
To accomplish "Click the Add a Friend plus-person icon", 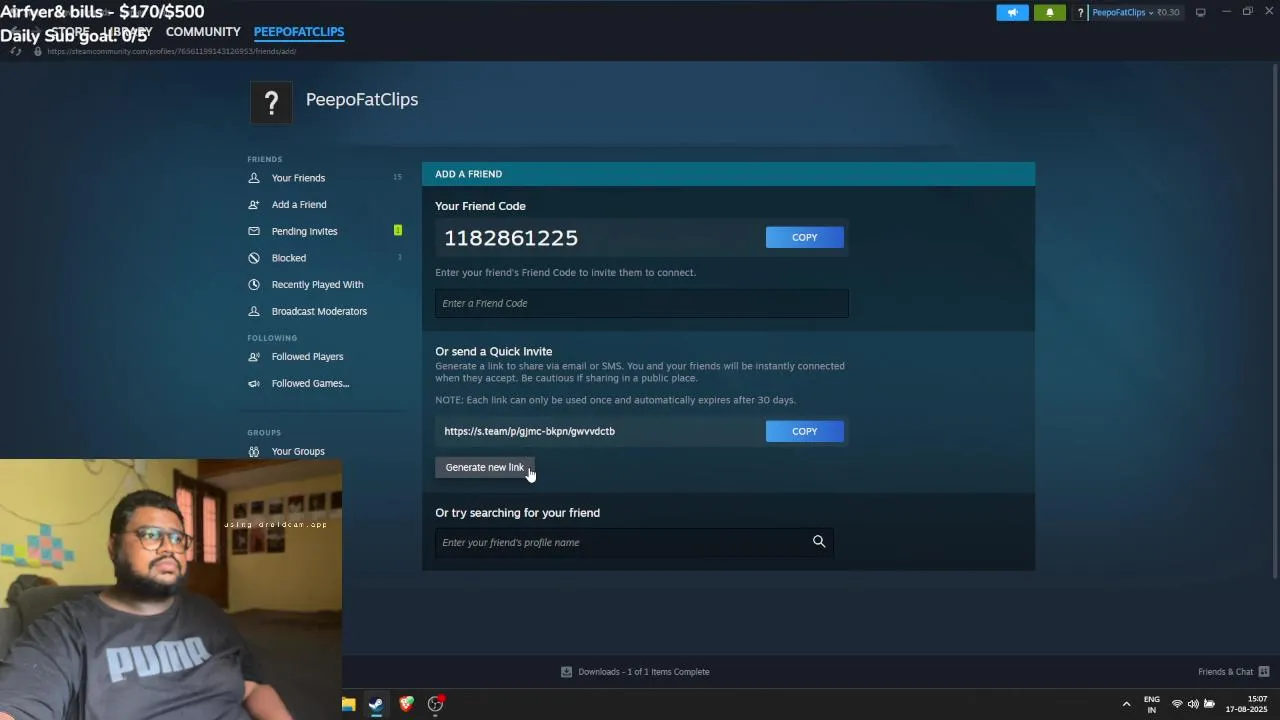I will (x=254, y=205).
